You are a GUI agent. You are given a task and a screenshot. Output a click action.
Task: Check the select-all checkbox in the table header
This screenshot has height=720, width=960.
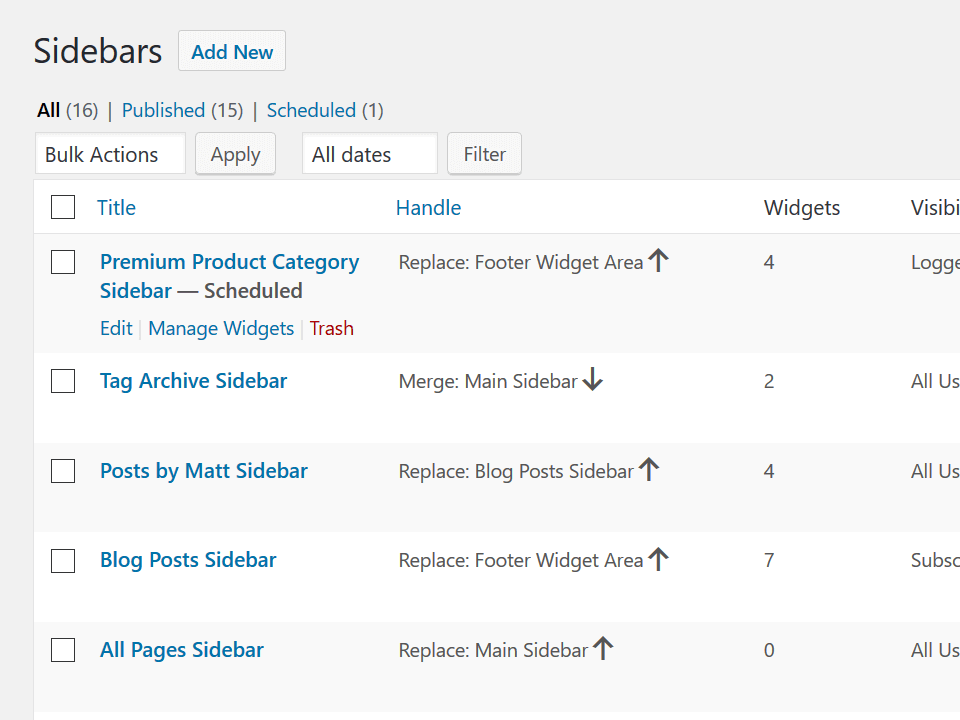(x=62, y=207)
